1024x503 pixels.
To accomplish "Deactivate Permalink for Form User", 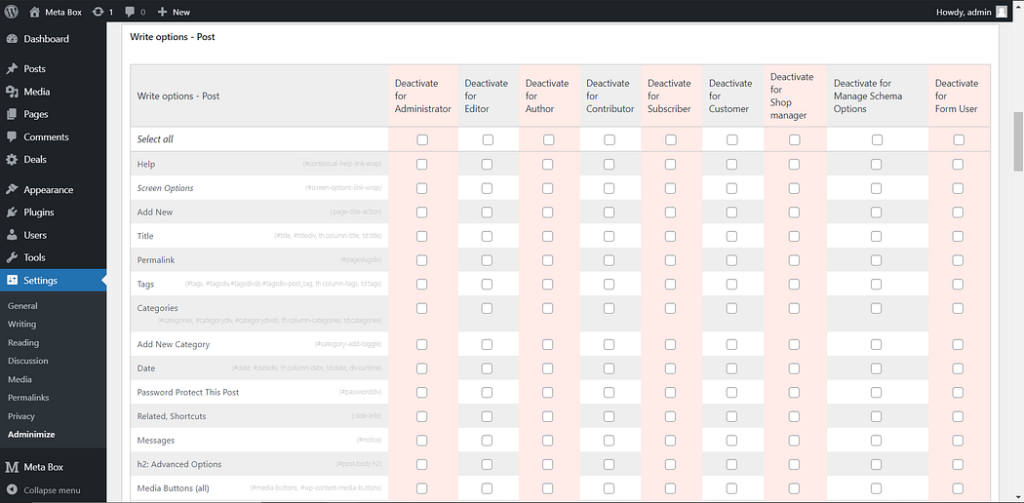I will tap(958, 260).
